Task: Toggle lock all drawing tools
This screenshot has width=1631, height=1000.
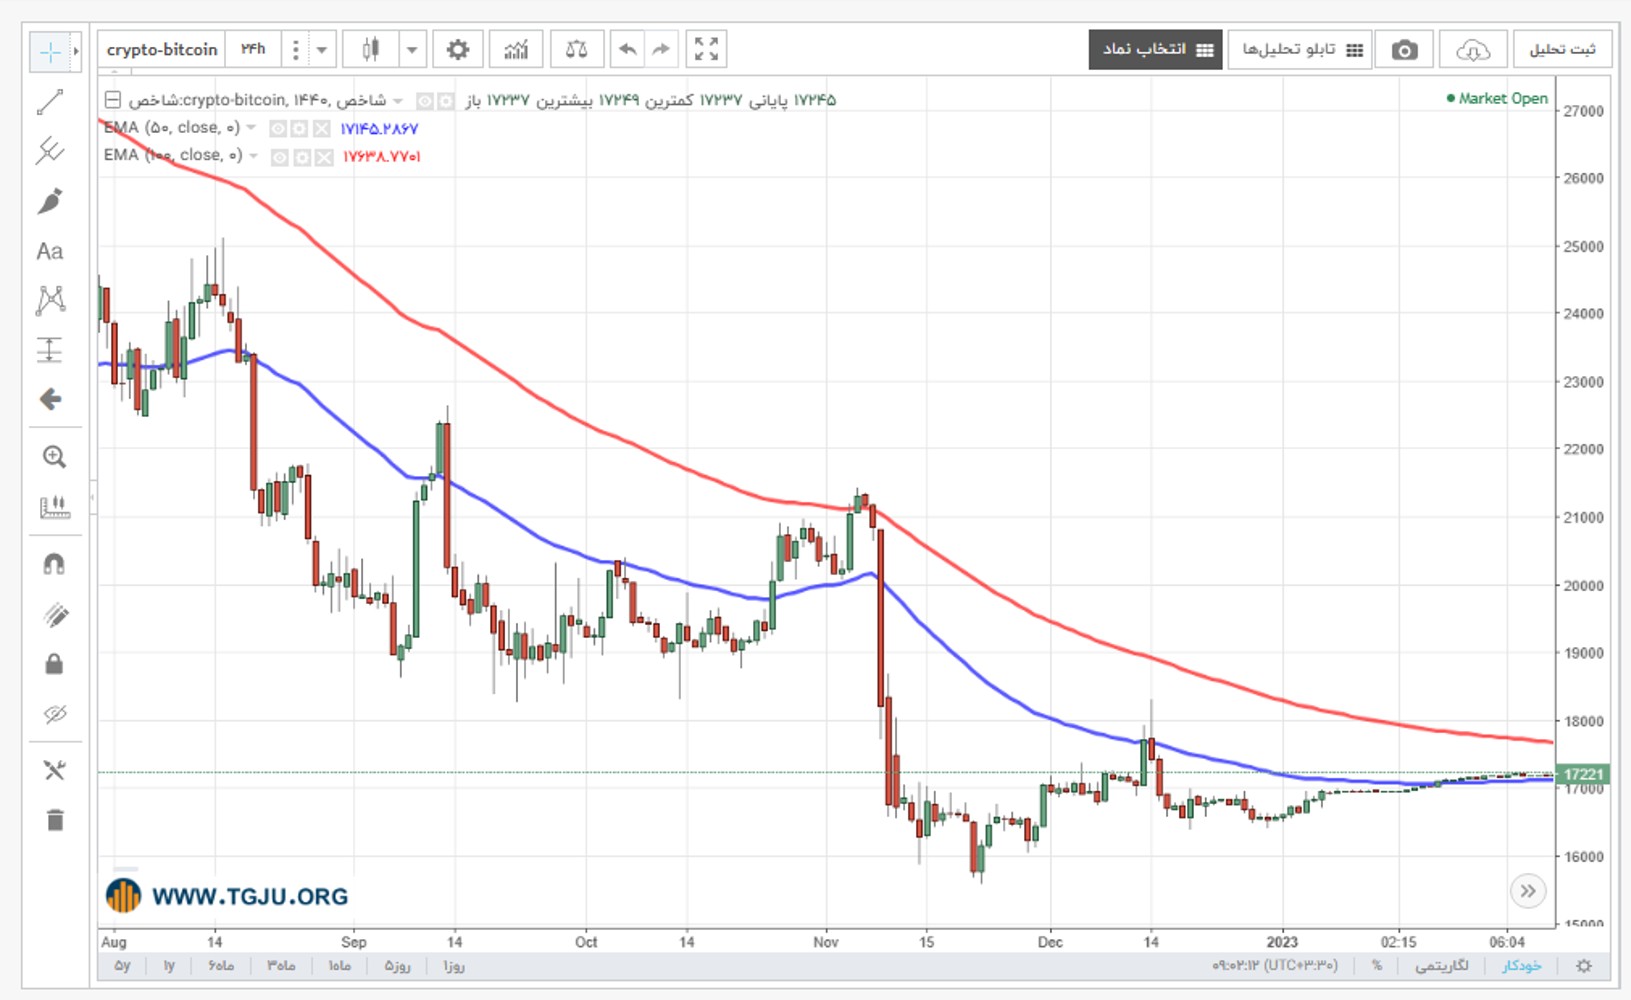Action: tap(54, 664)
